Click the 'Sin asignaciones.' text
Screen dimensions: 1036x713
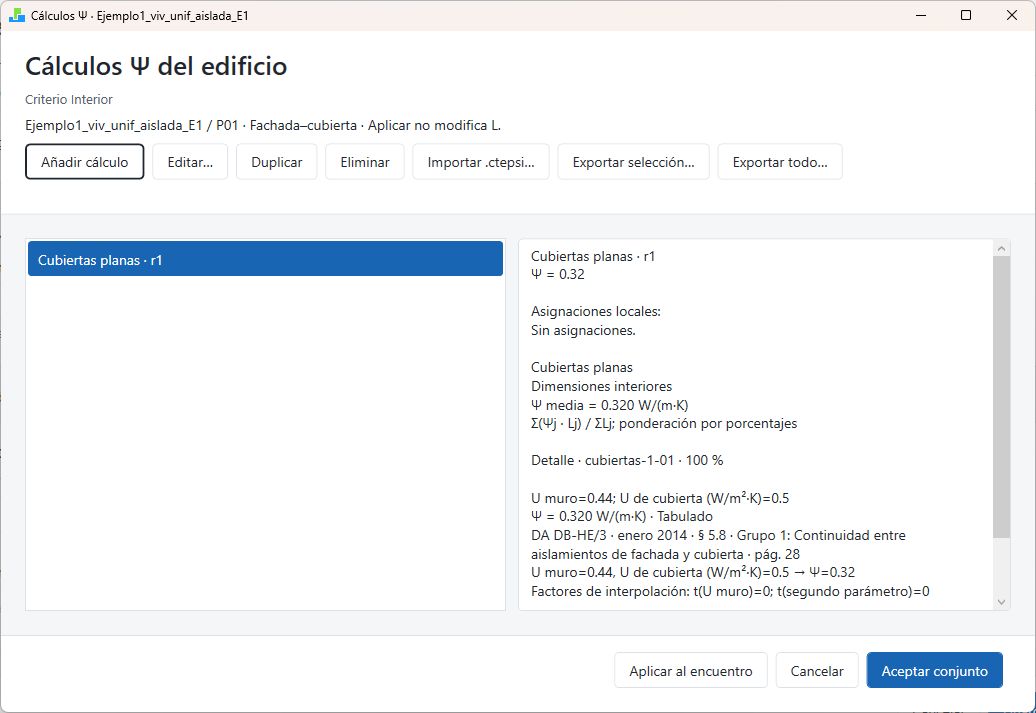tap(583, 330)
